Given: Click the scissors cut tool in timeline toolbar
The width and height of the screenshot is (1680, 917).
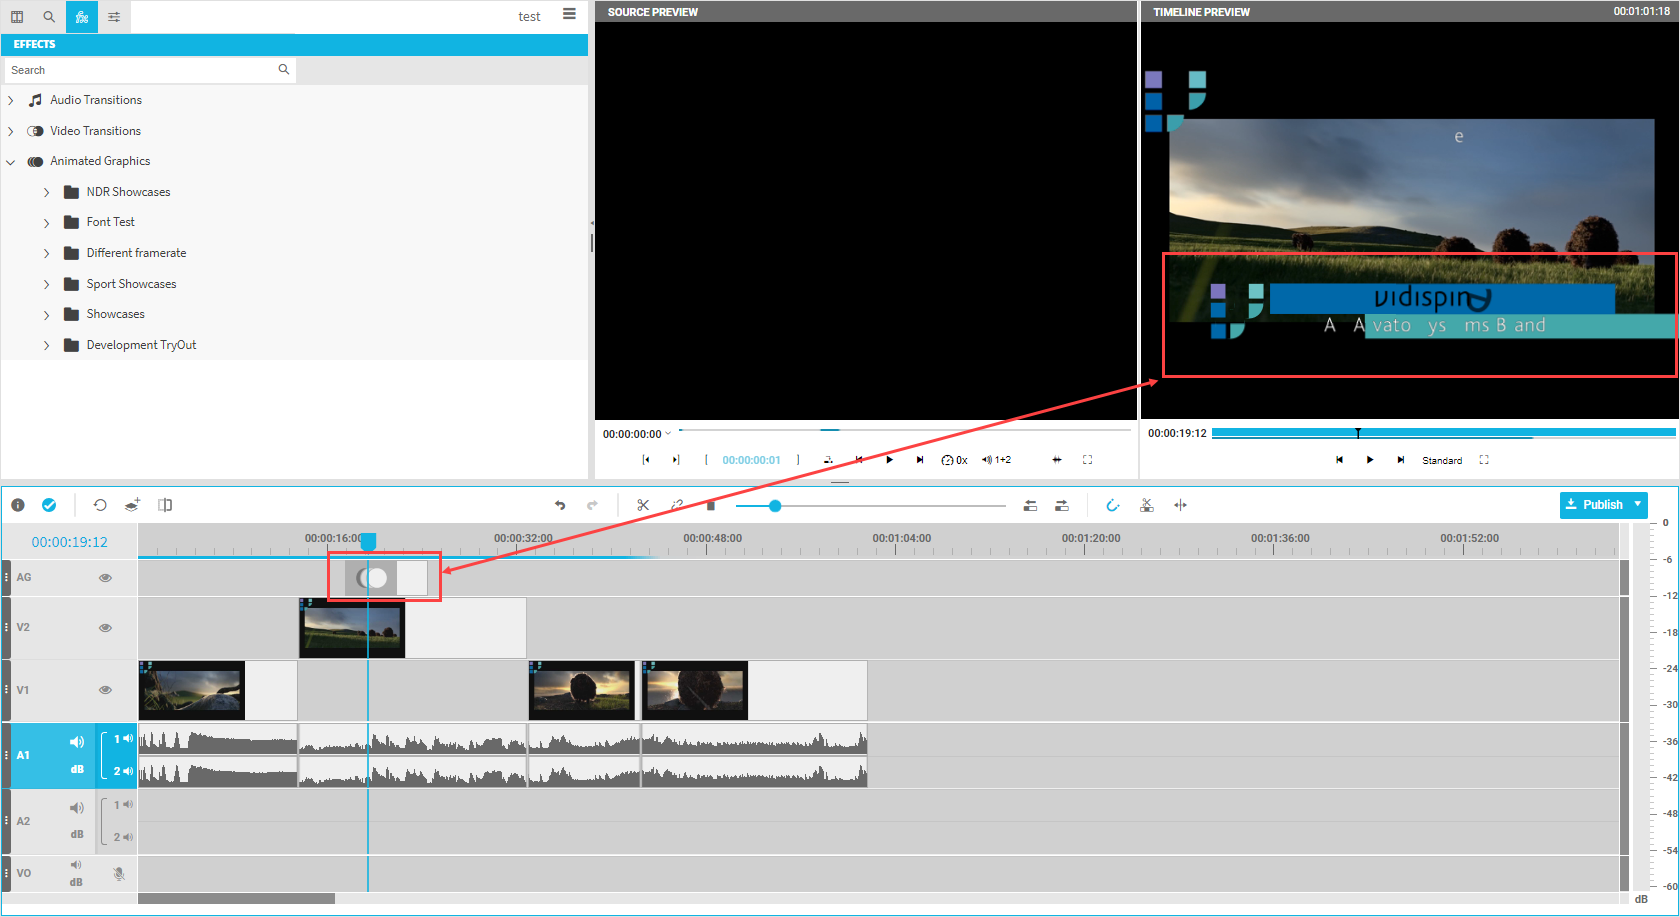Looking at the screenshot, I should pyautogui.click(x=643, y=505).
